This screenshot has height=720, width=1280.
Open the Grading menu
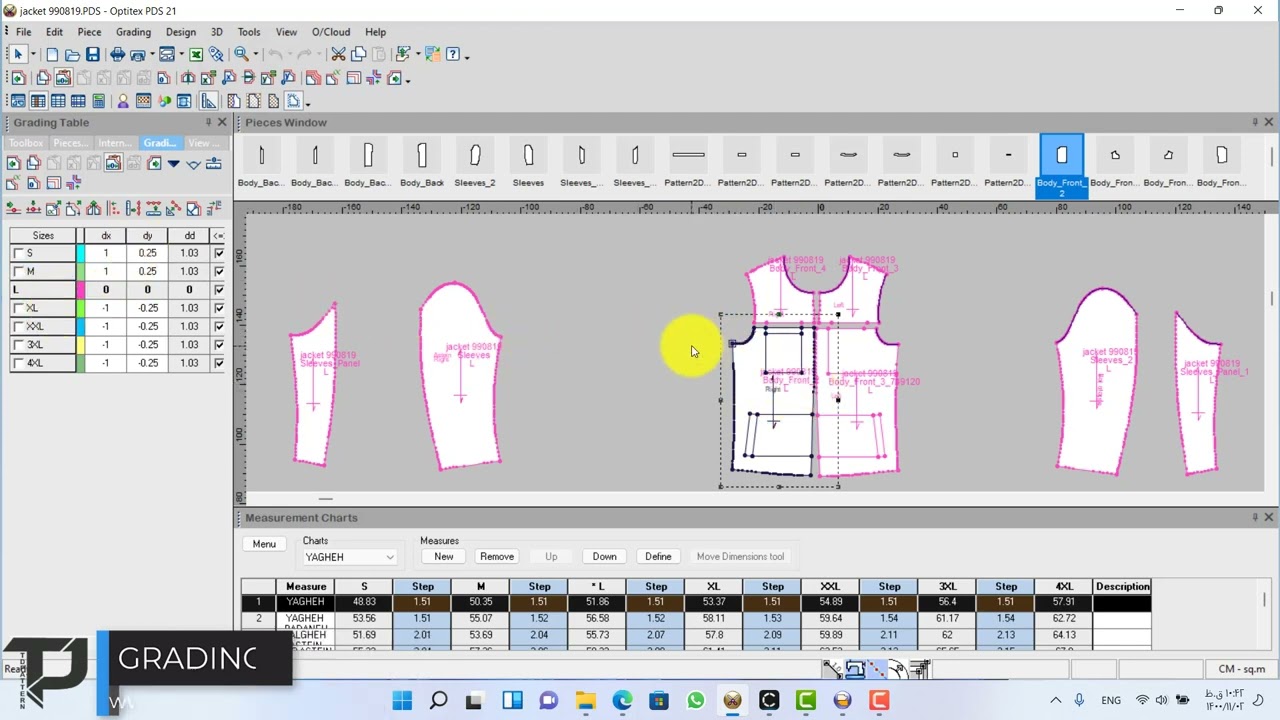133,32
